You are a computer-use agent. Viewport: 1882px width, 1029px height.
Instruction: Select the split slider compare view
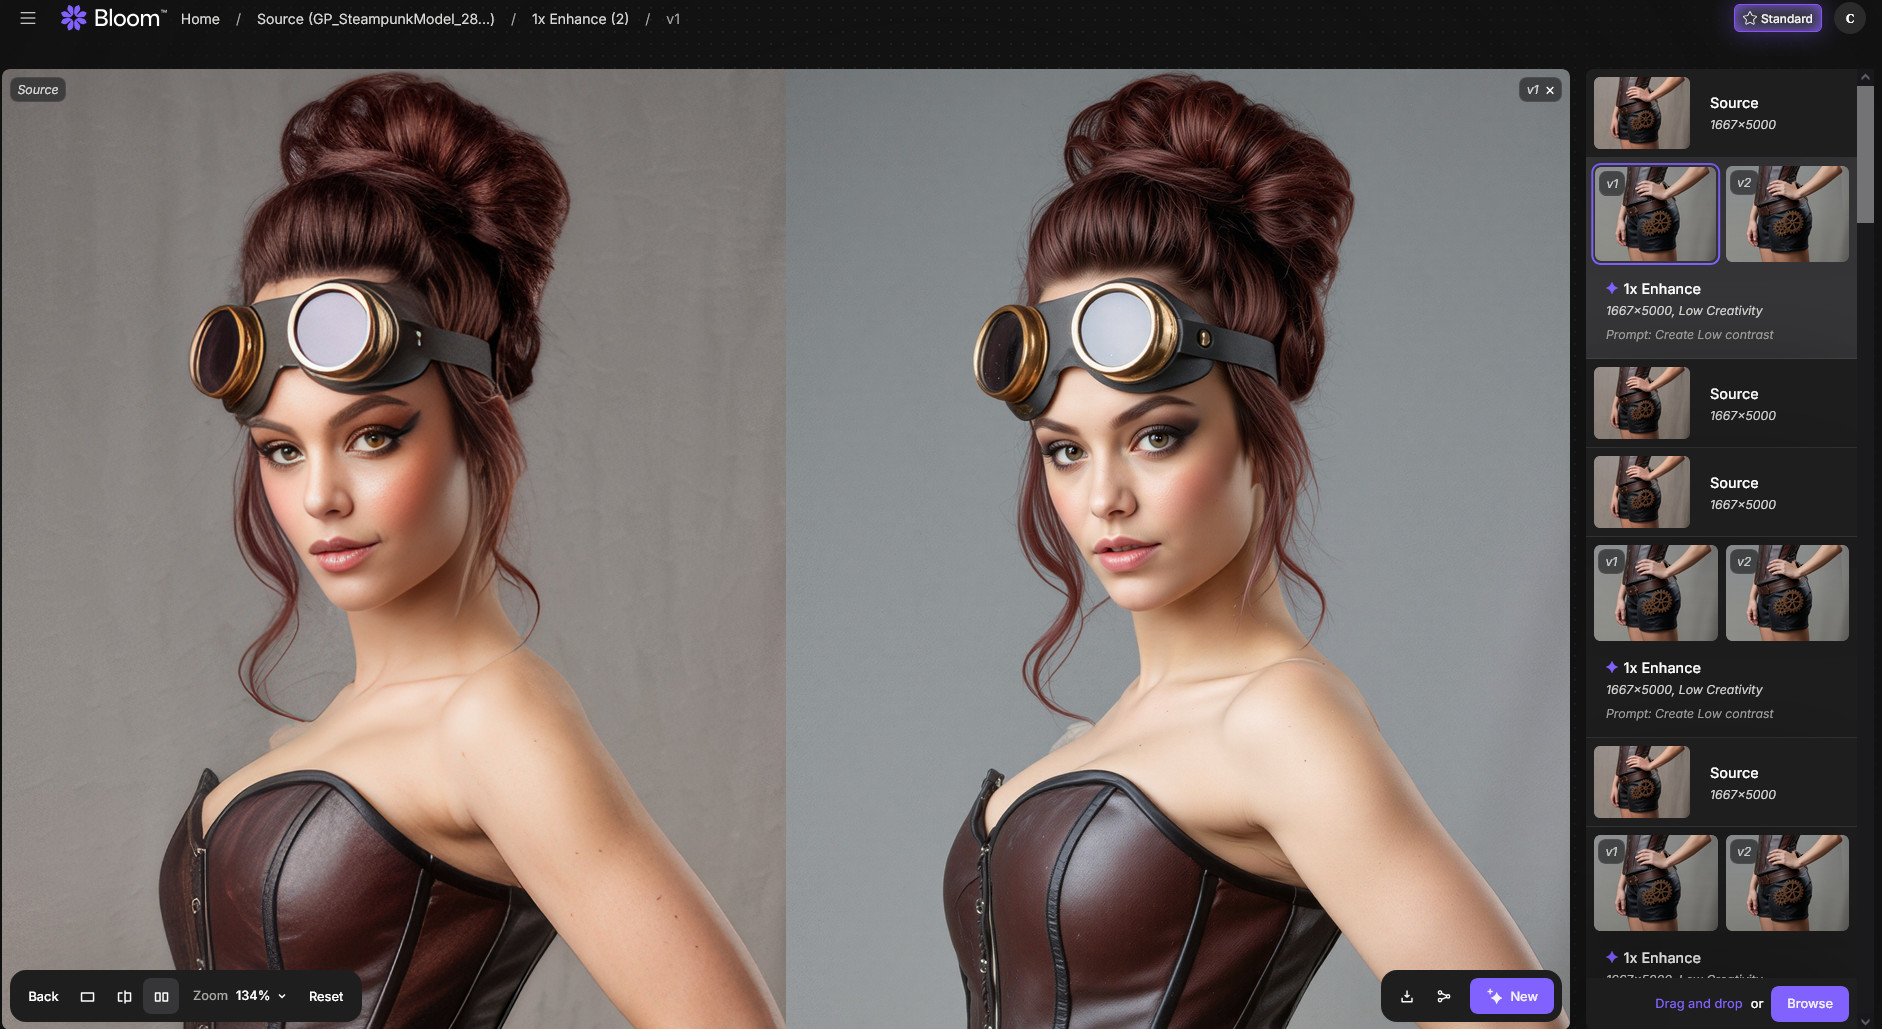pos(124,997)
